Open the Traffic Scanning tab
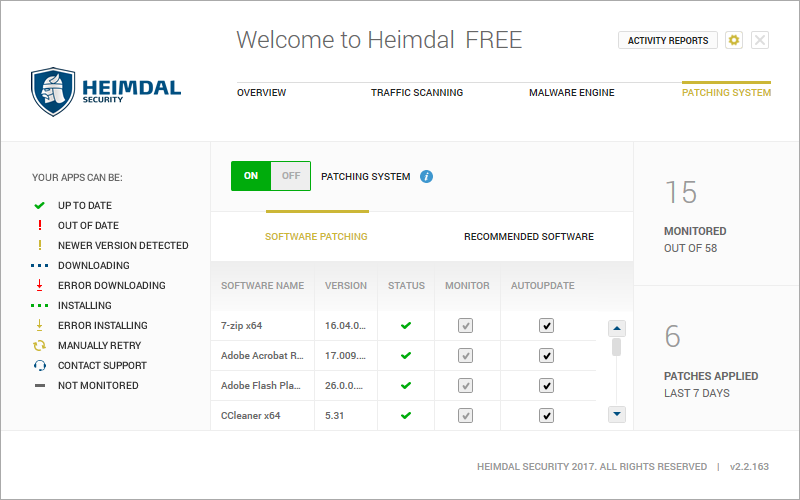Image resolution: width=800 pixels, height=500 pixels. (x=417, y=93)
